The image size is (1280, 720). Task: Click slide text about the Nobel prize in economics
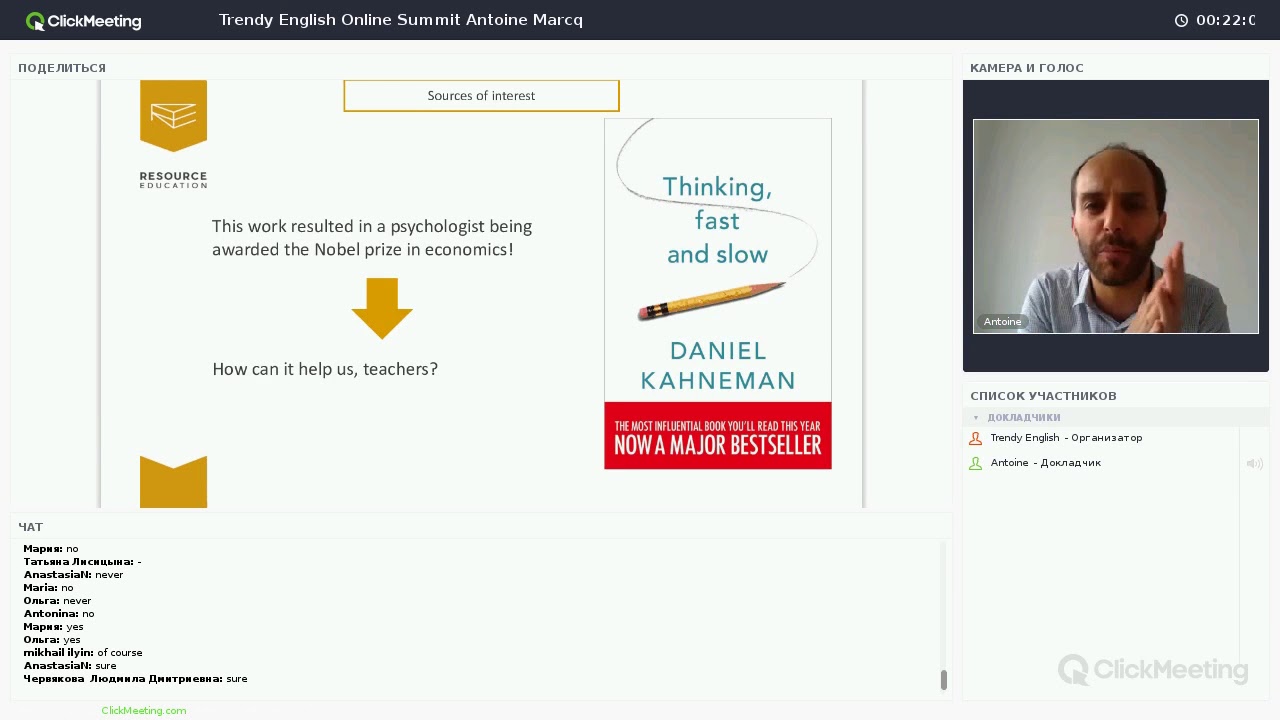372,238
